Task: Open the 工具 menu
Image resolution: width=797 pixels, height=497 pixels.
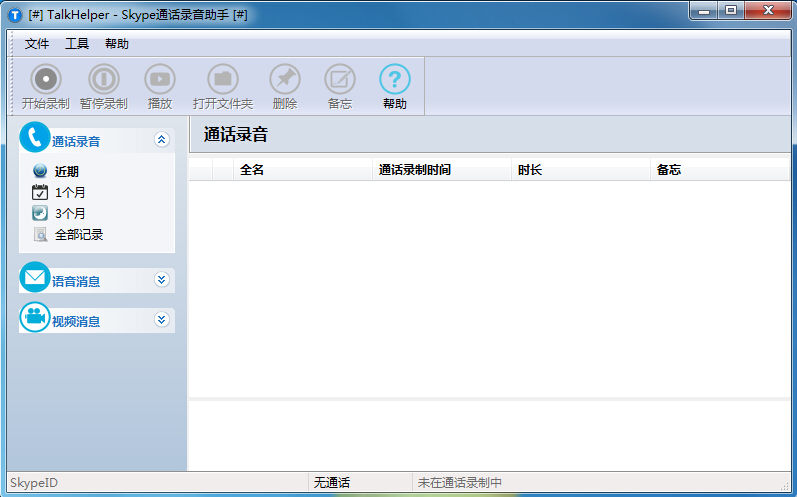Action: coord(77,44)
